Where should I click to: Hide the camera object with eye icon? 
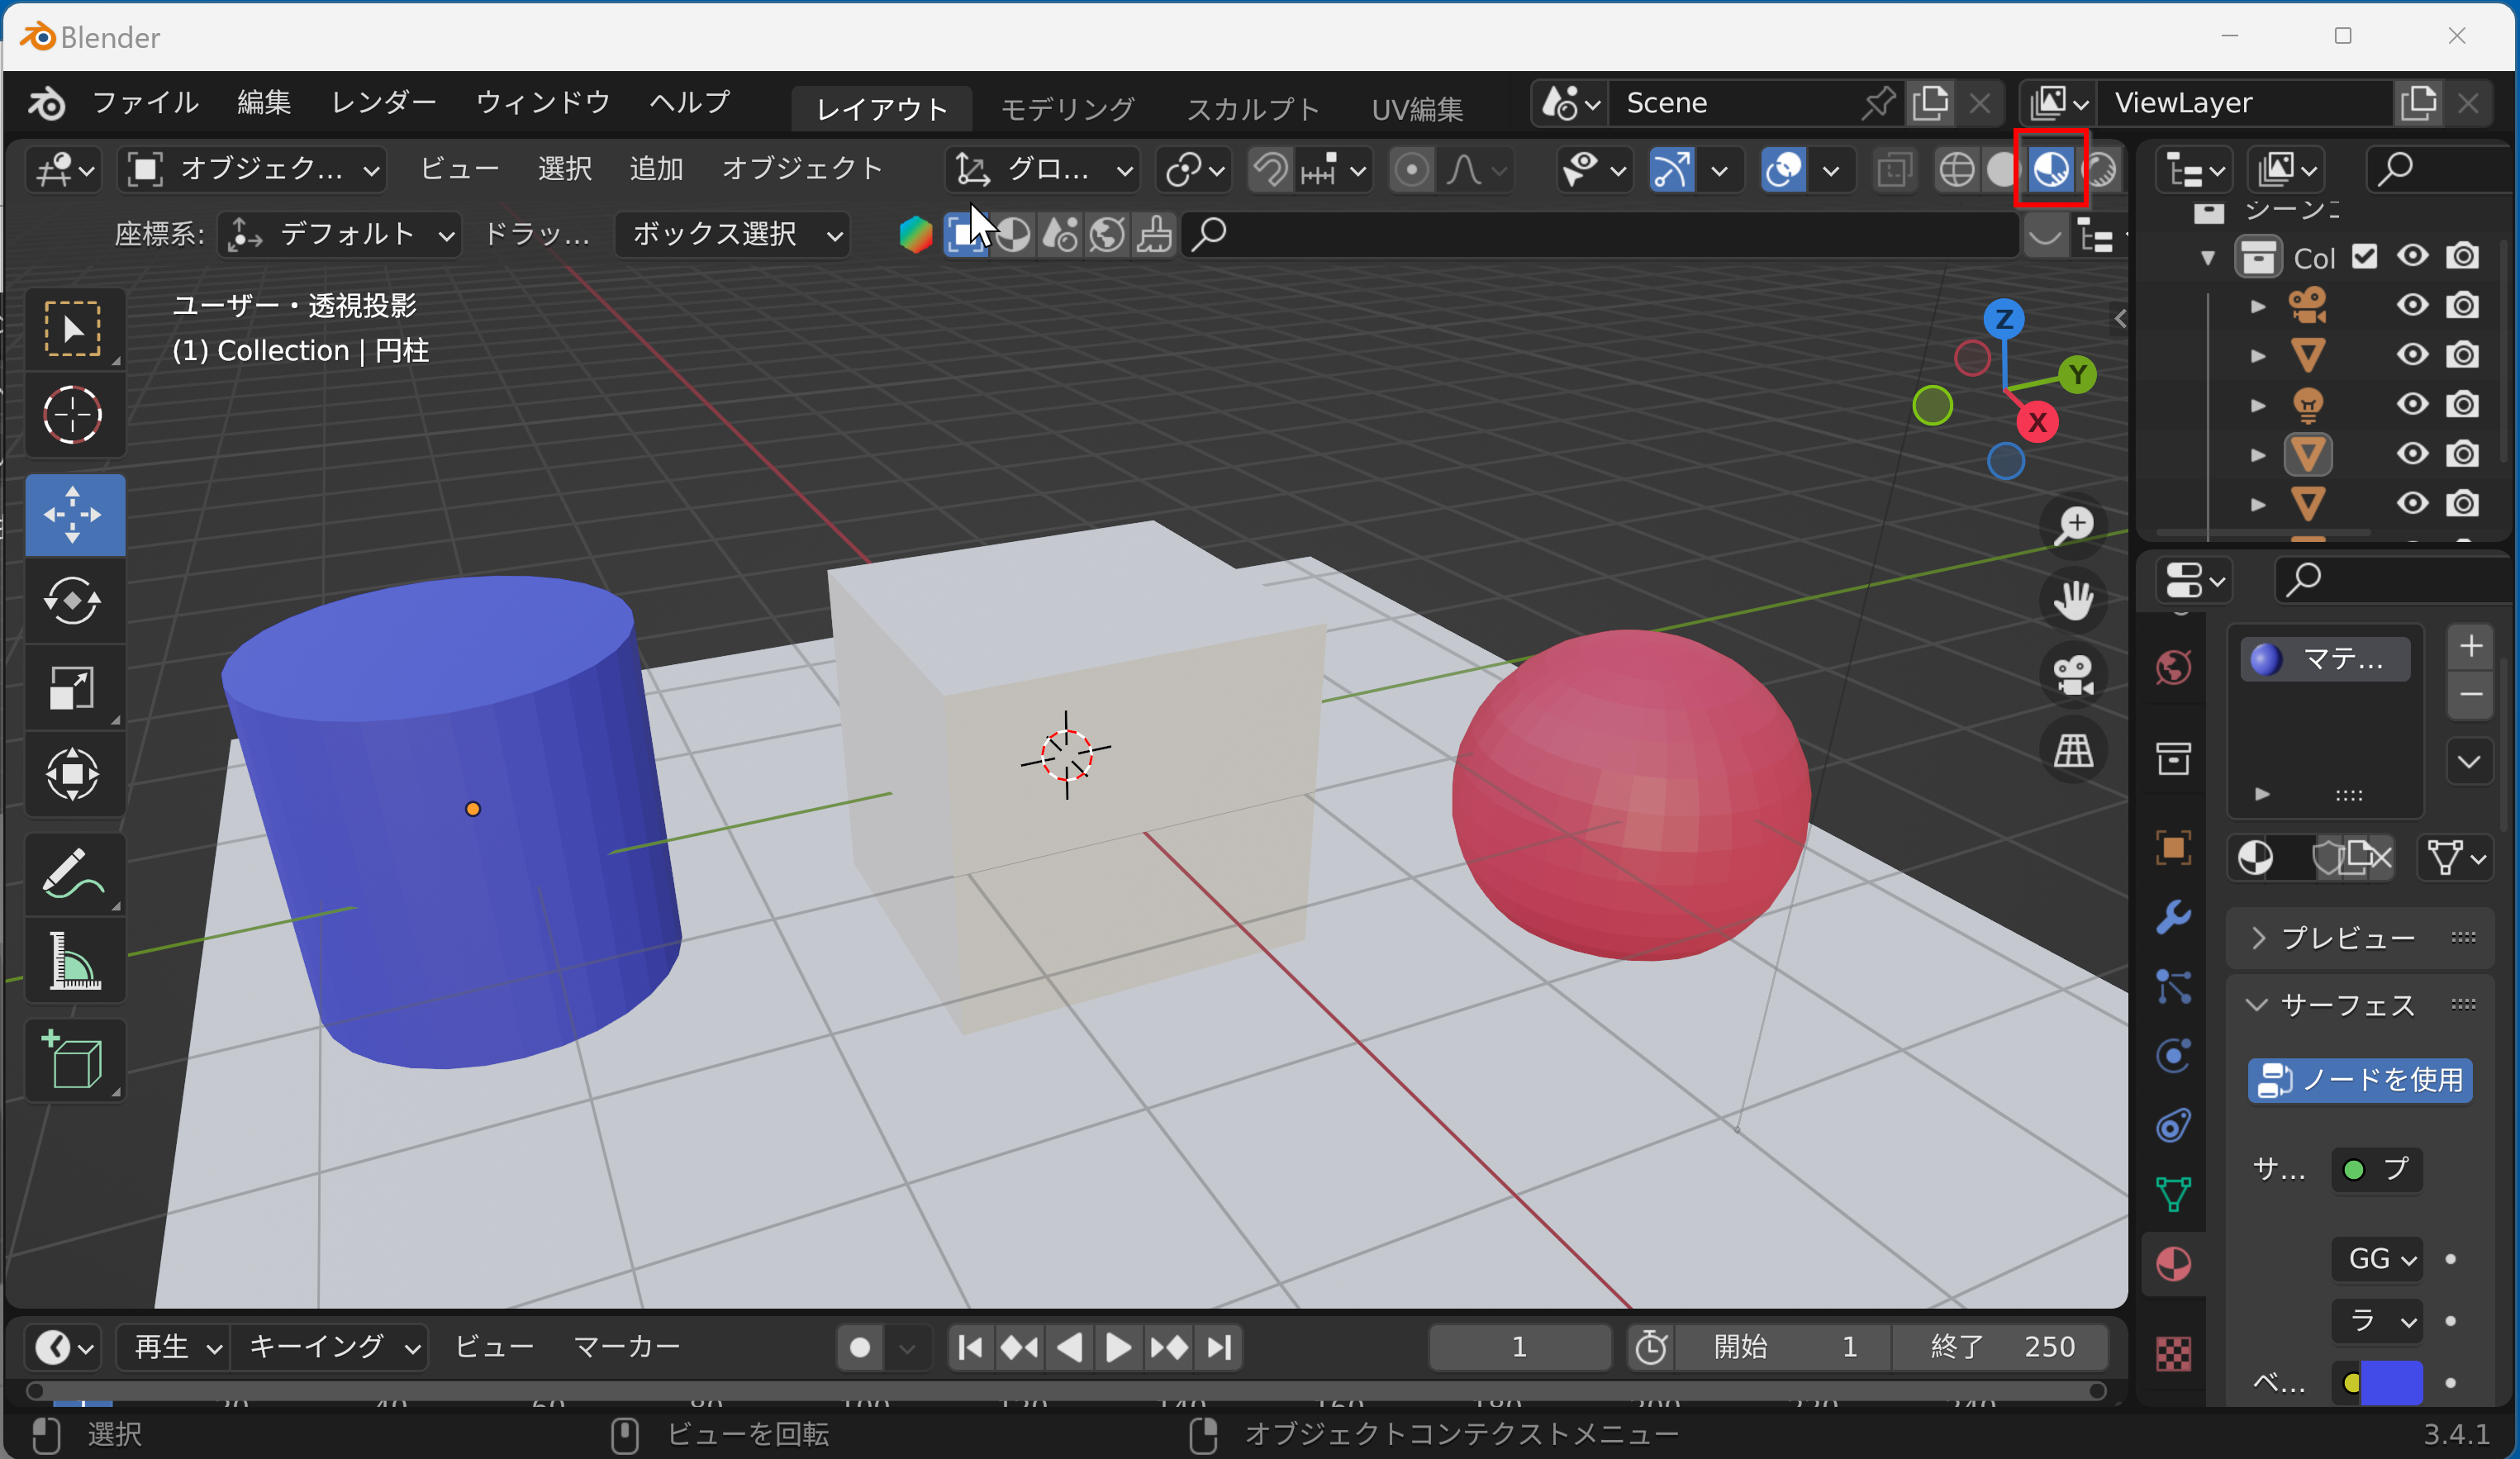[x=2412, y=305]
